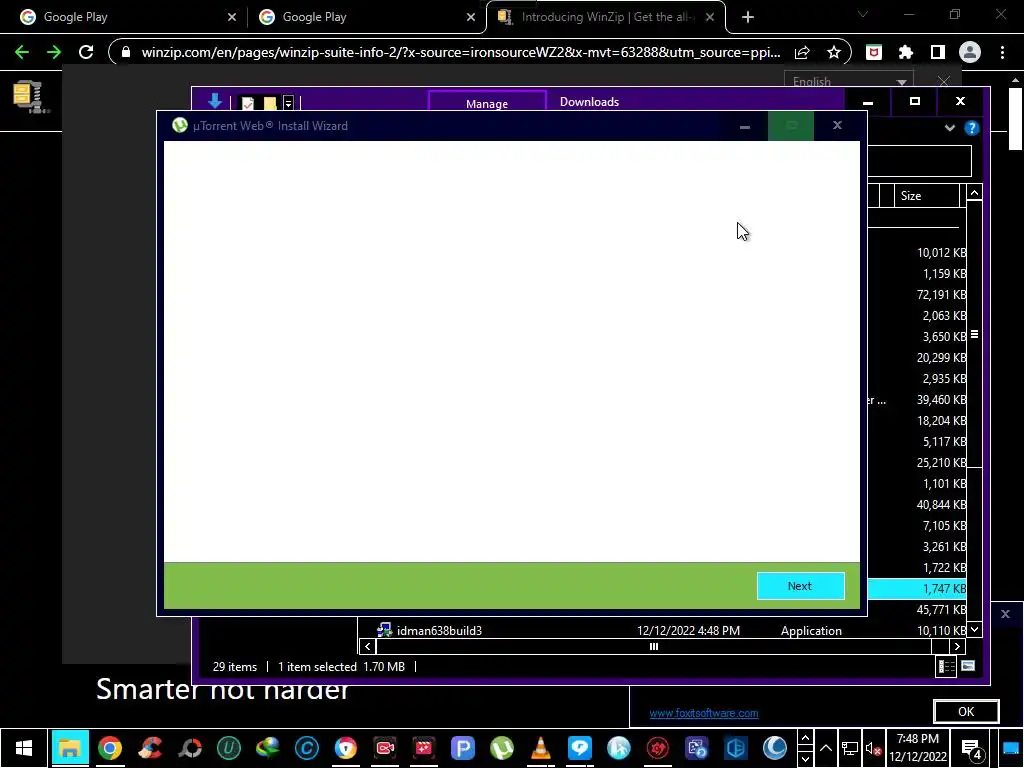Click the 12/12/2022 4:48 PM date cell

pos(688,631)
